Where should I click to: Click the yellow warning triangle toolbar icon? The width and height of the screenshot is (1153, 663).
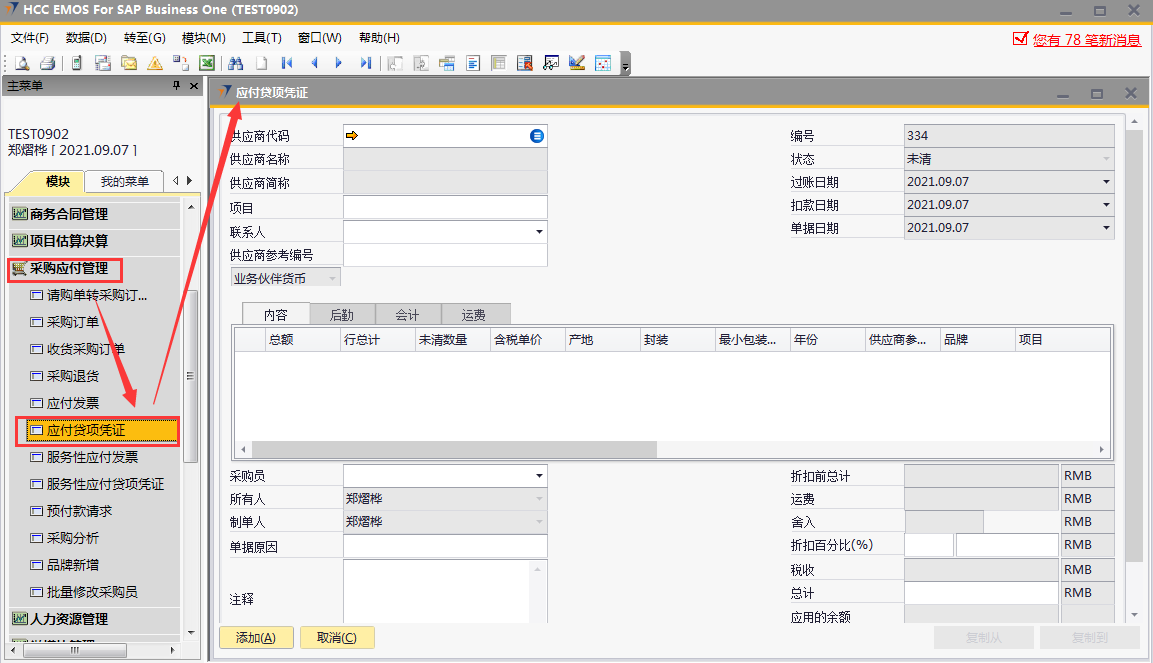155,63
